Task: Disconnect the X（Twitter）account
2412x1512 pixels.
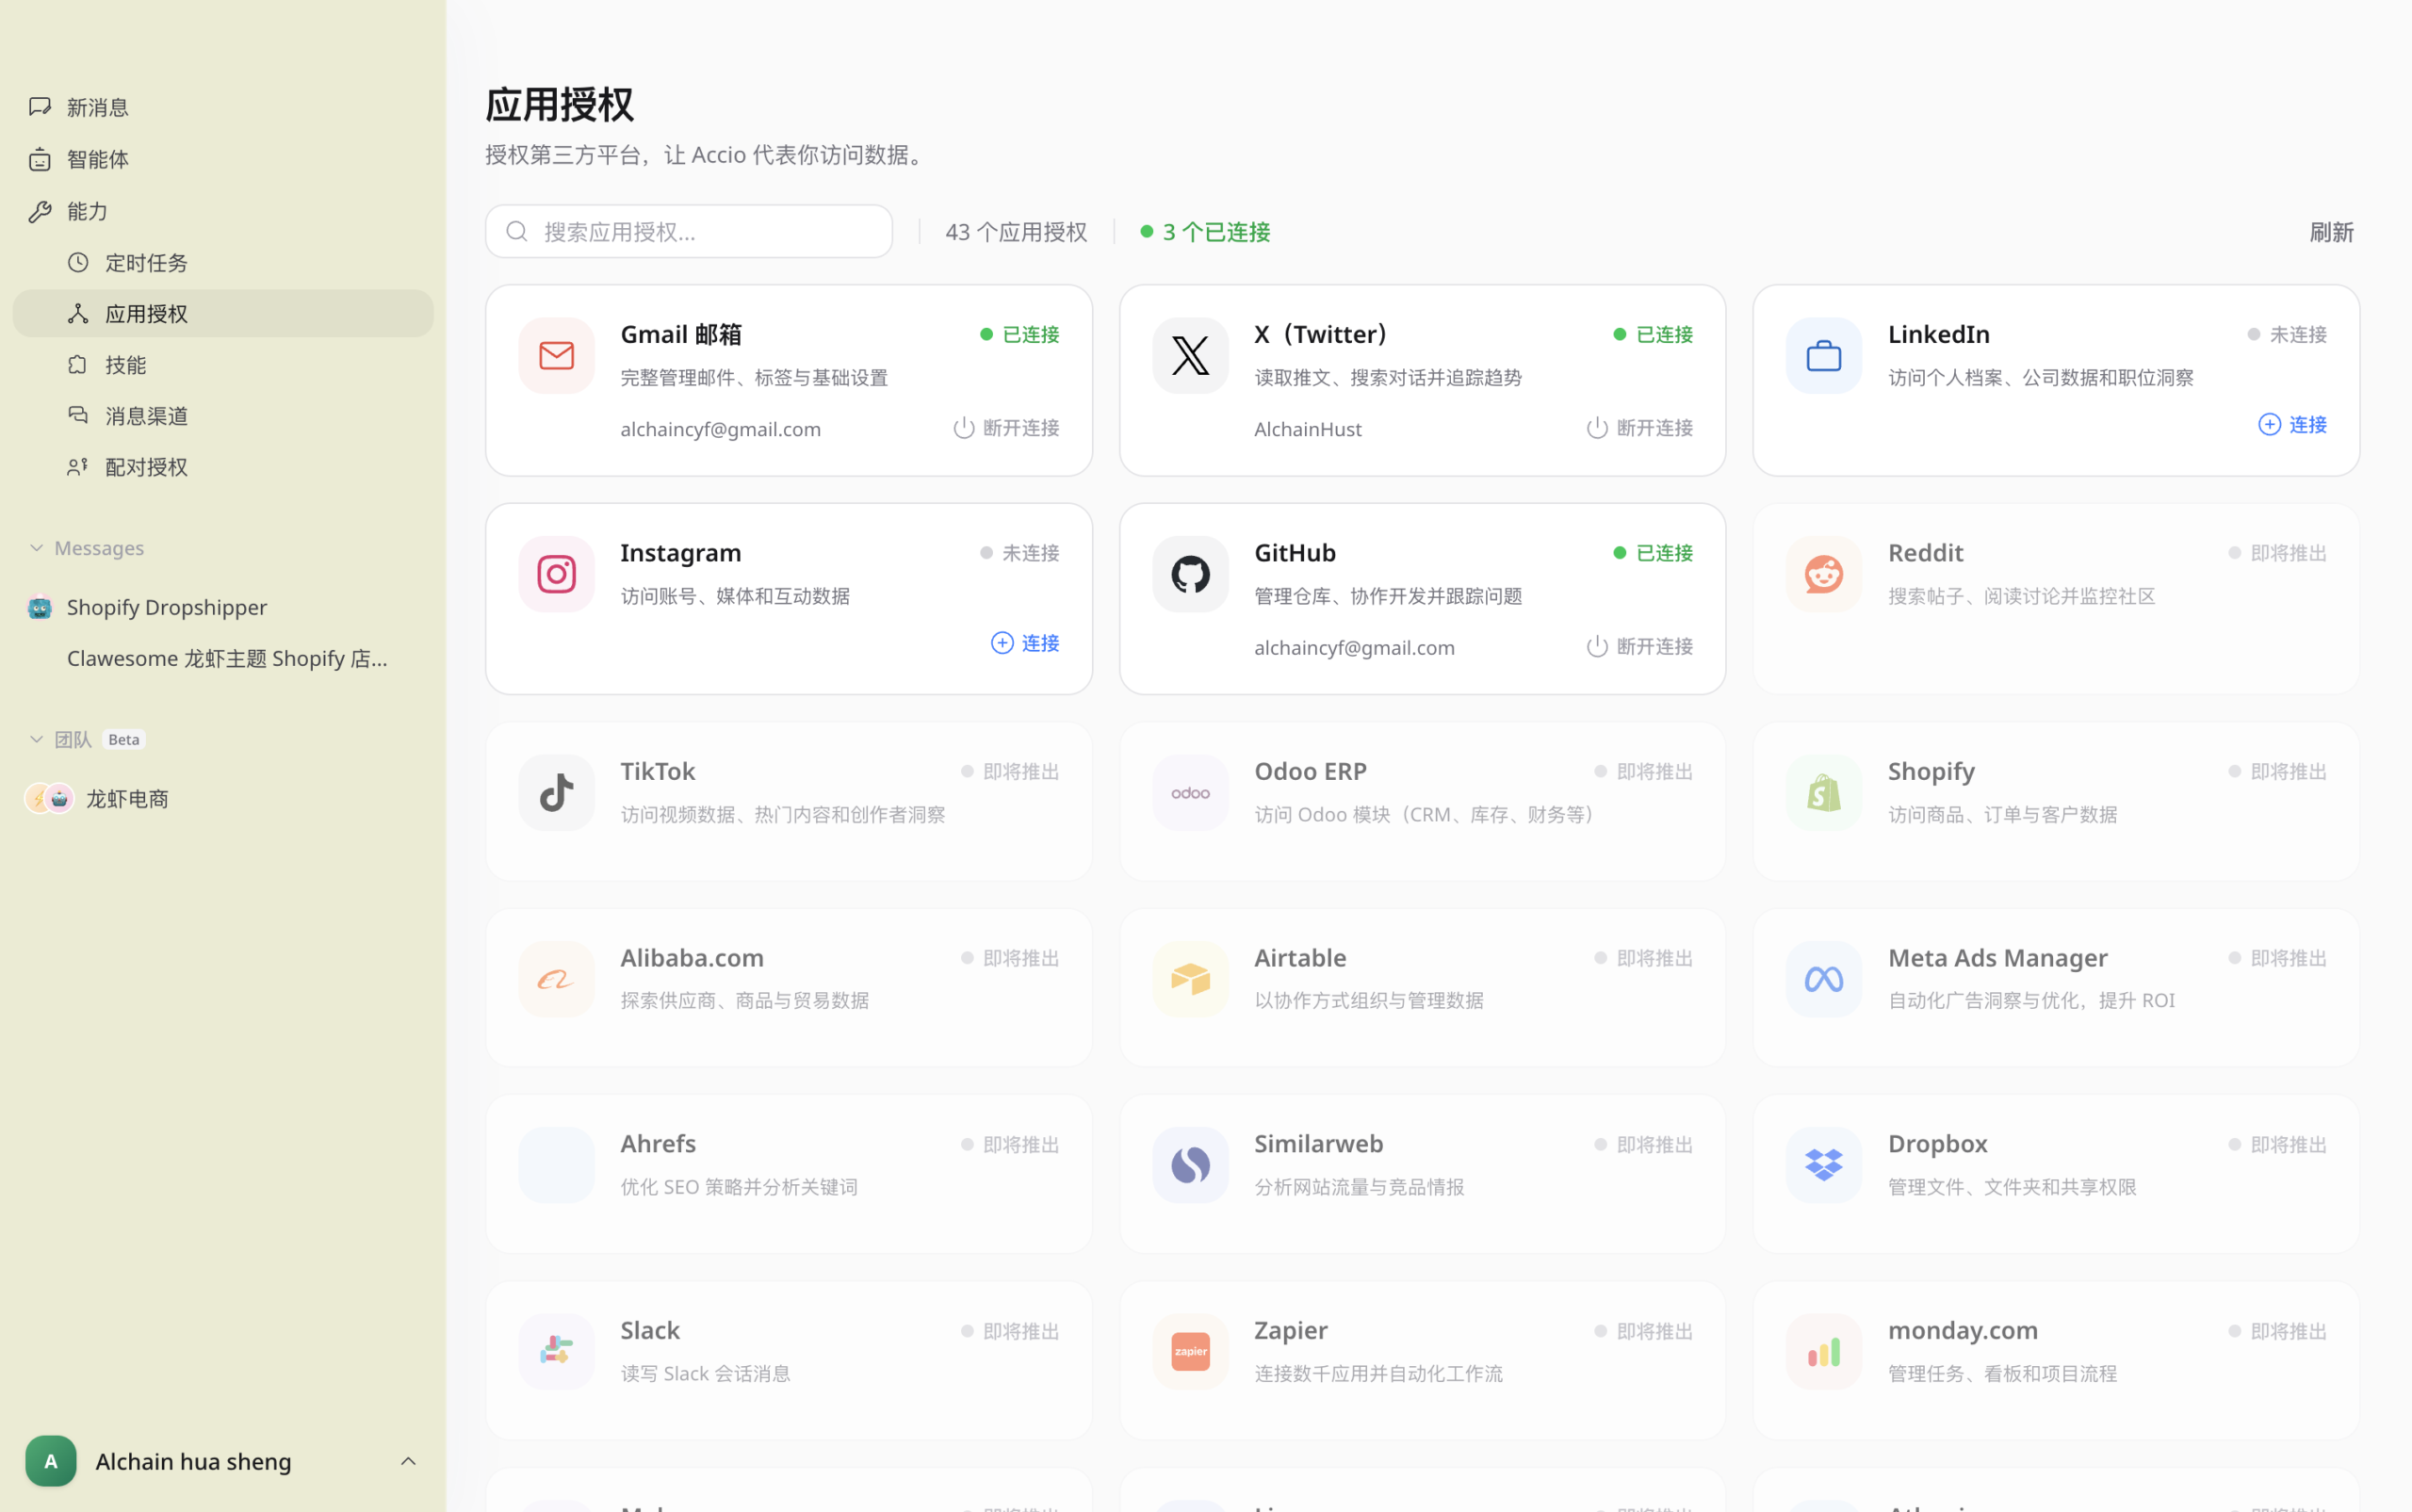Action: (1637, 427)
